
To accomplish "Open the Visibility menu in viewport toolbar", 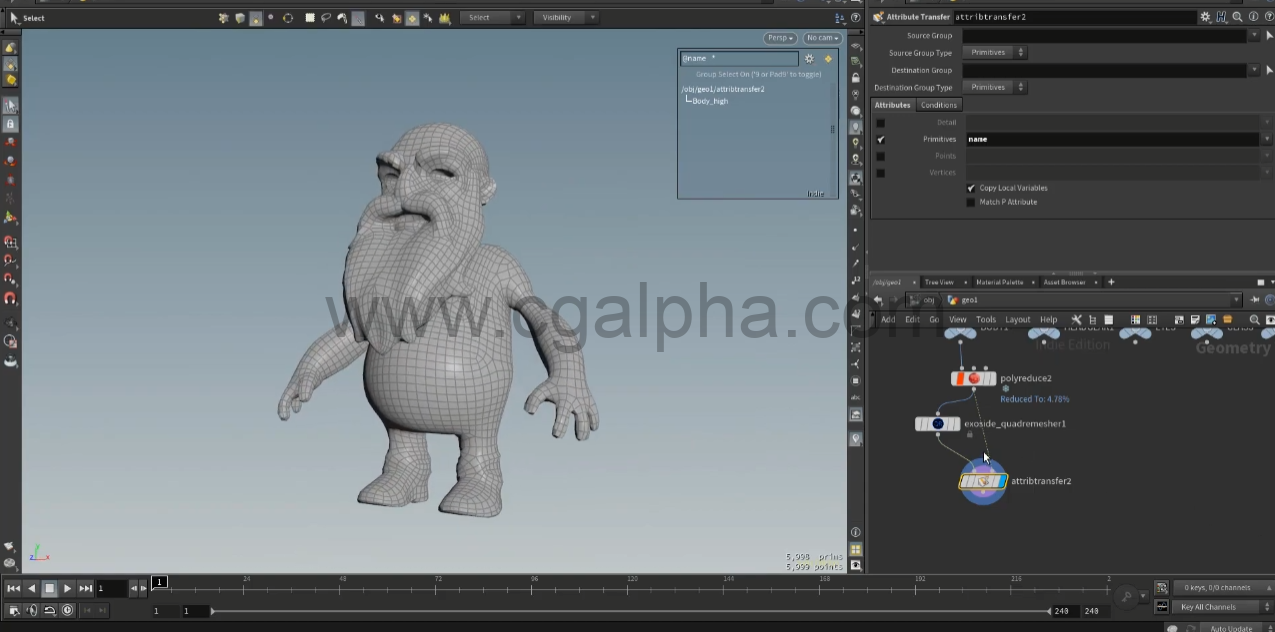I will pos(565,17).
